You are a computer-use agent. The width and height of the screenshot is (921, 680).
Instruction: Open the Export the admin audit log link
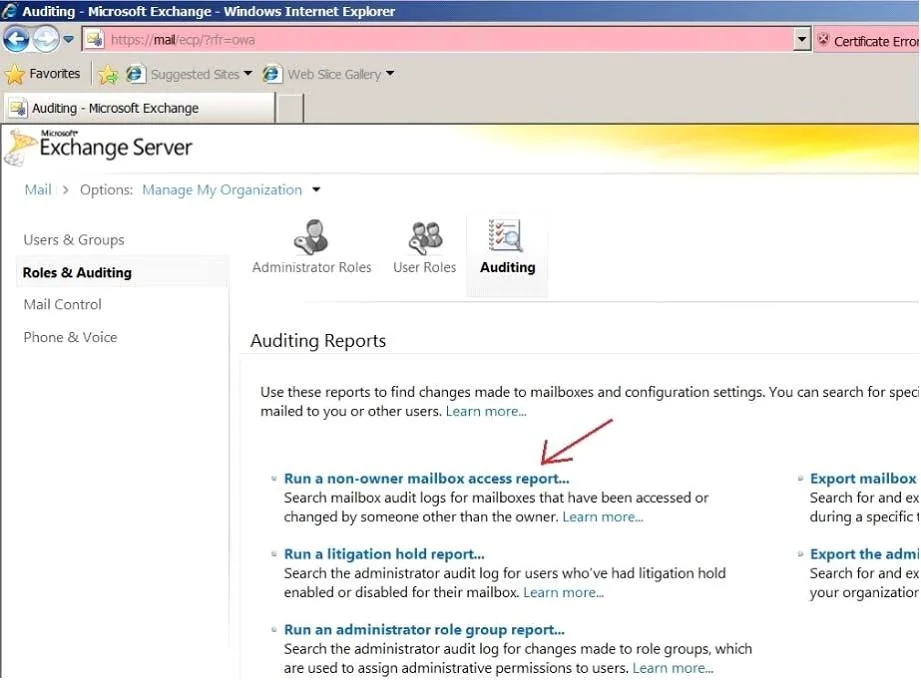tap(864, 554)
